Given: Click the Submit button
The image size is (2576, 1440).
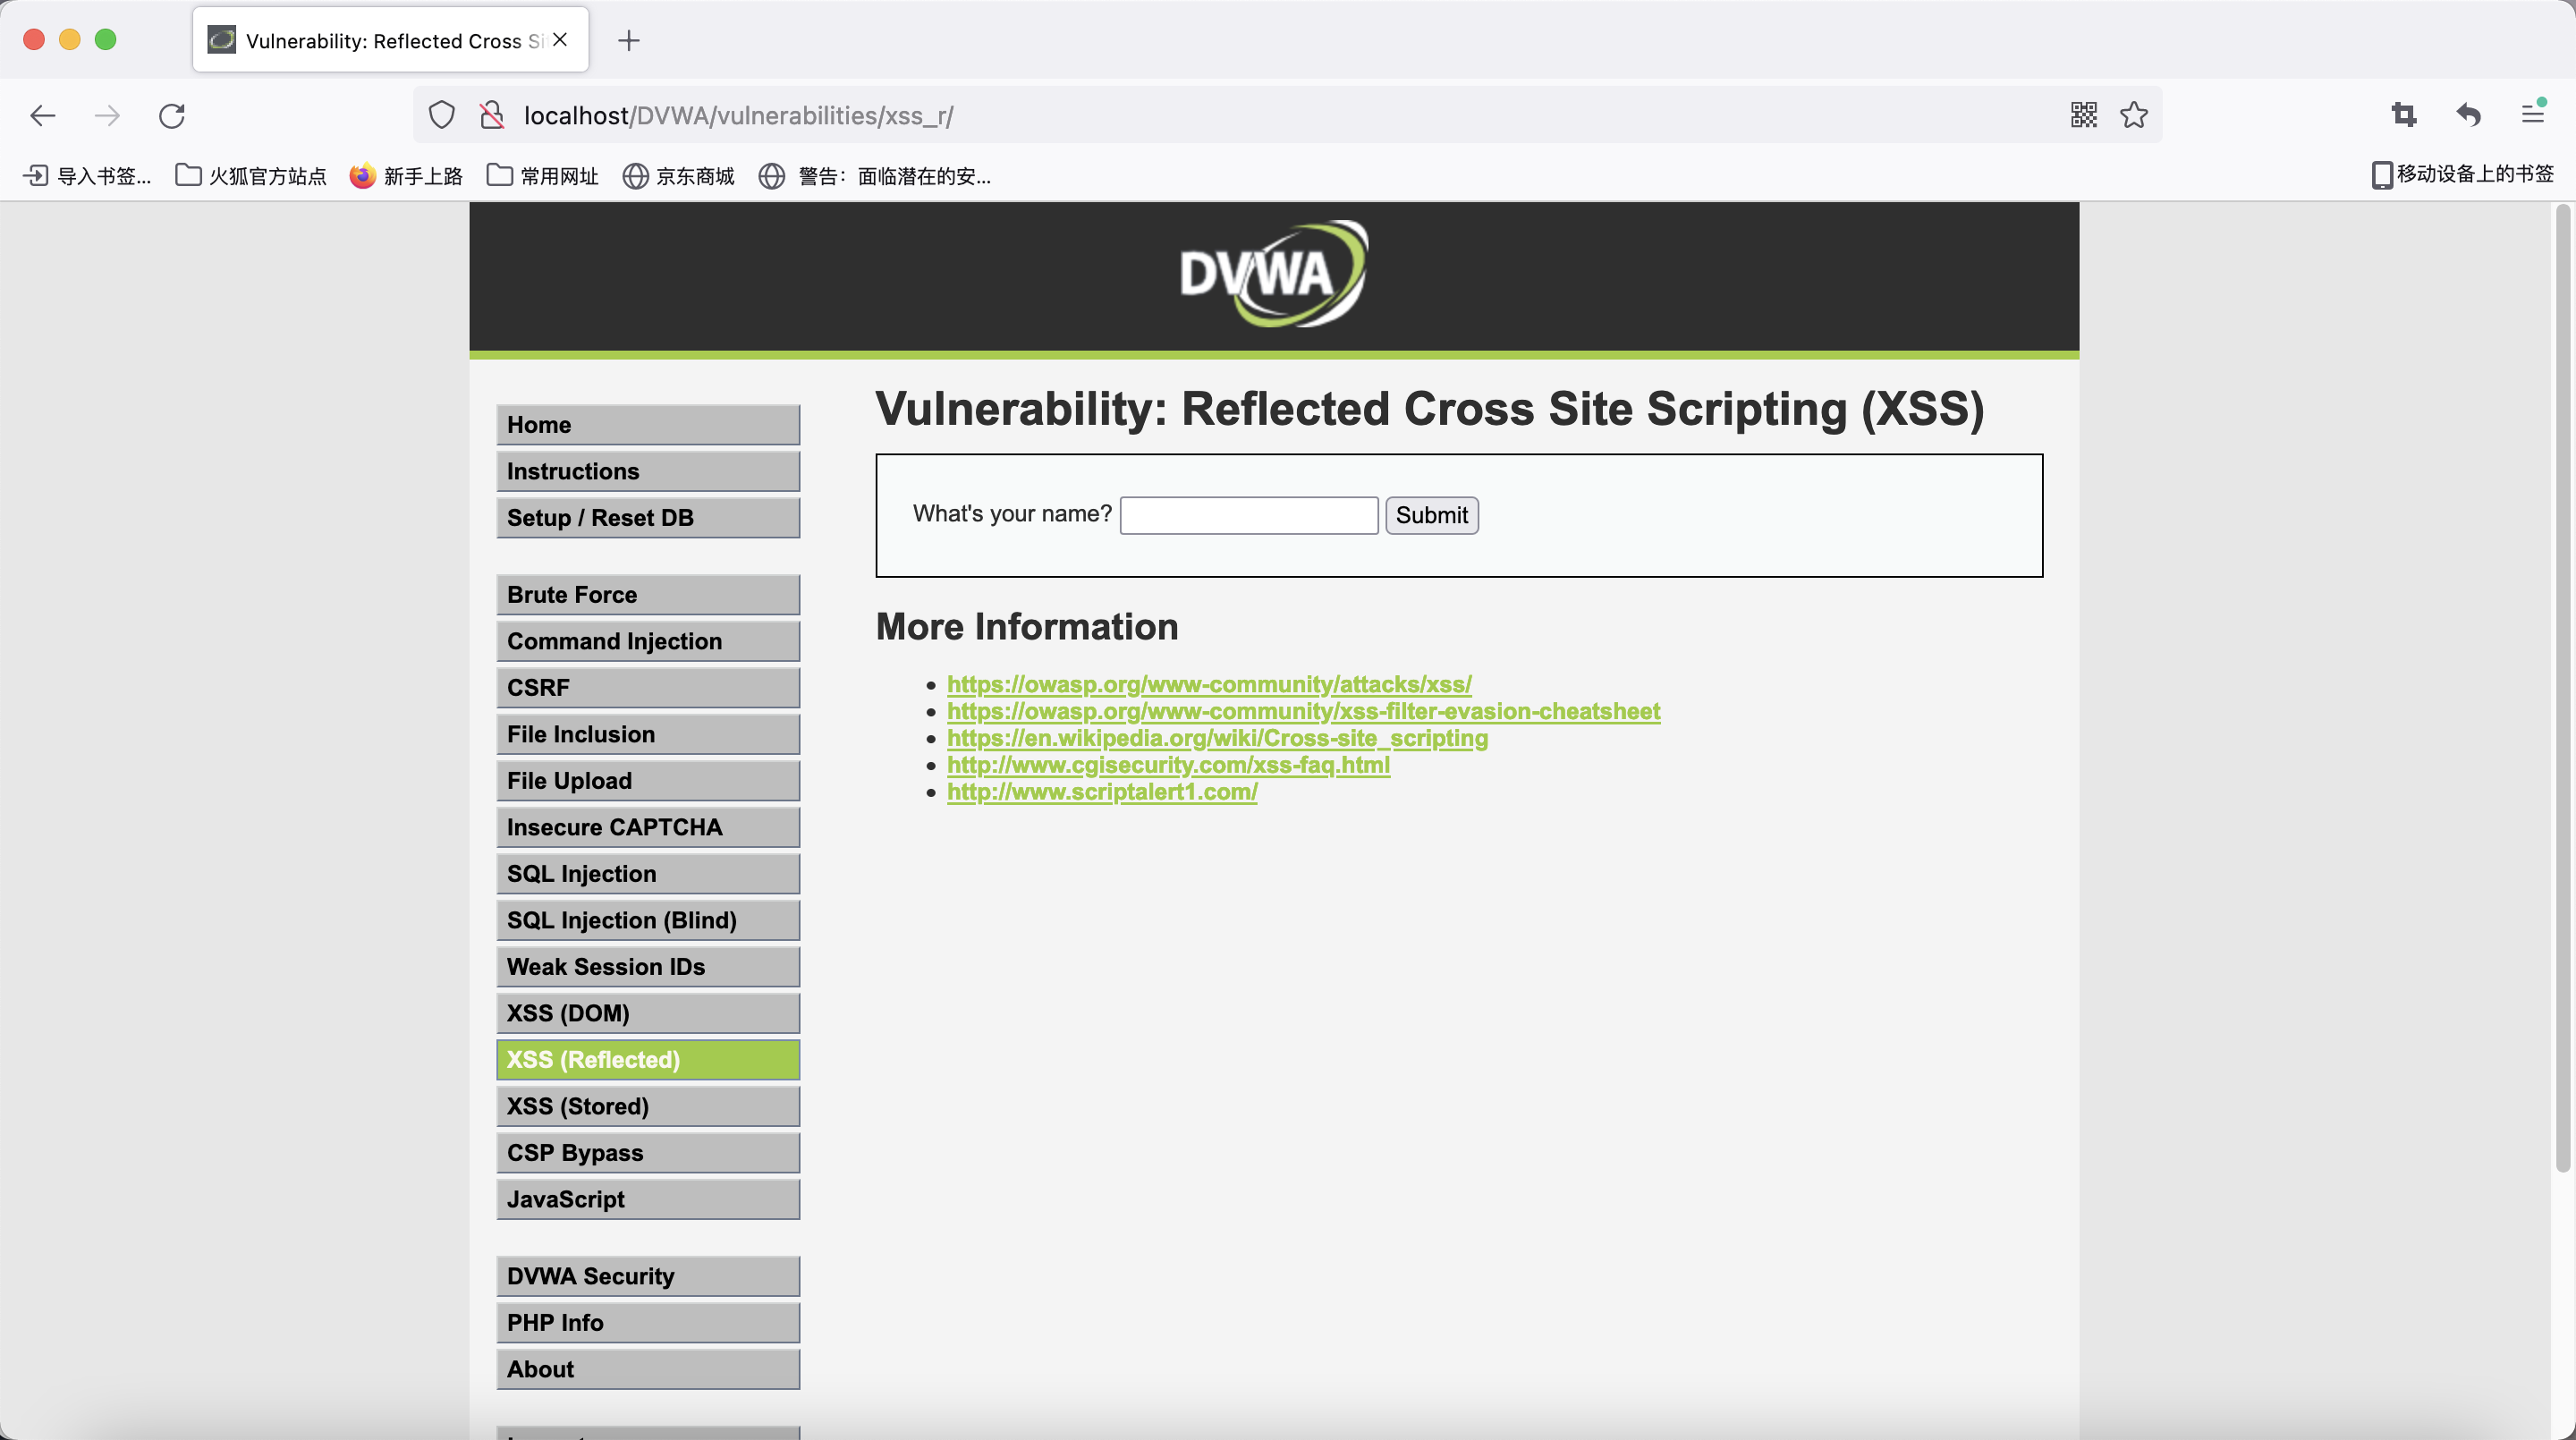Looking at the screenshot, I should [1431, 515].
